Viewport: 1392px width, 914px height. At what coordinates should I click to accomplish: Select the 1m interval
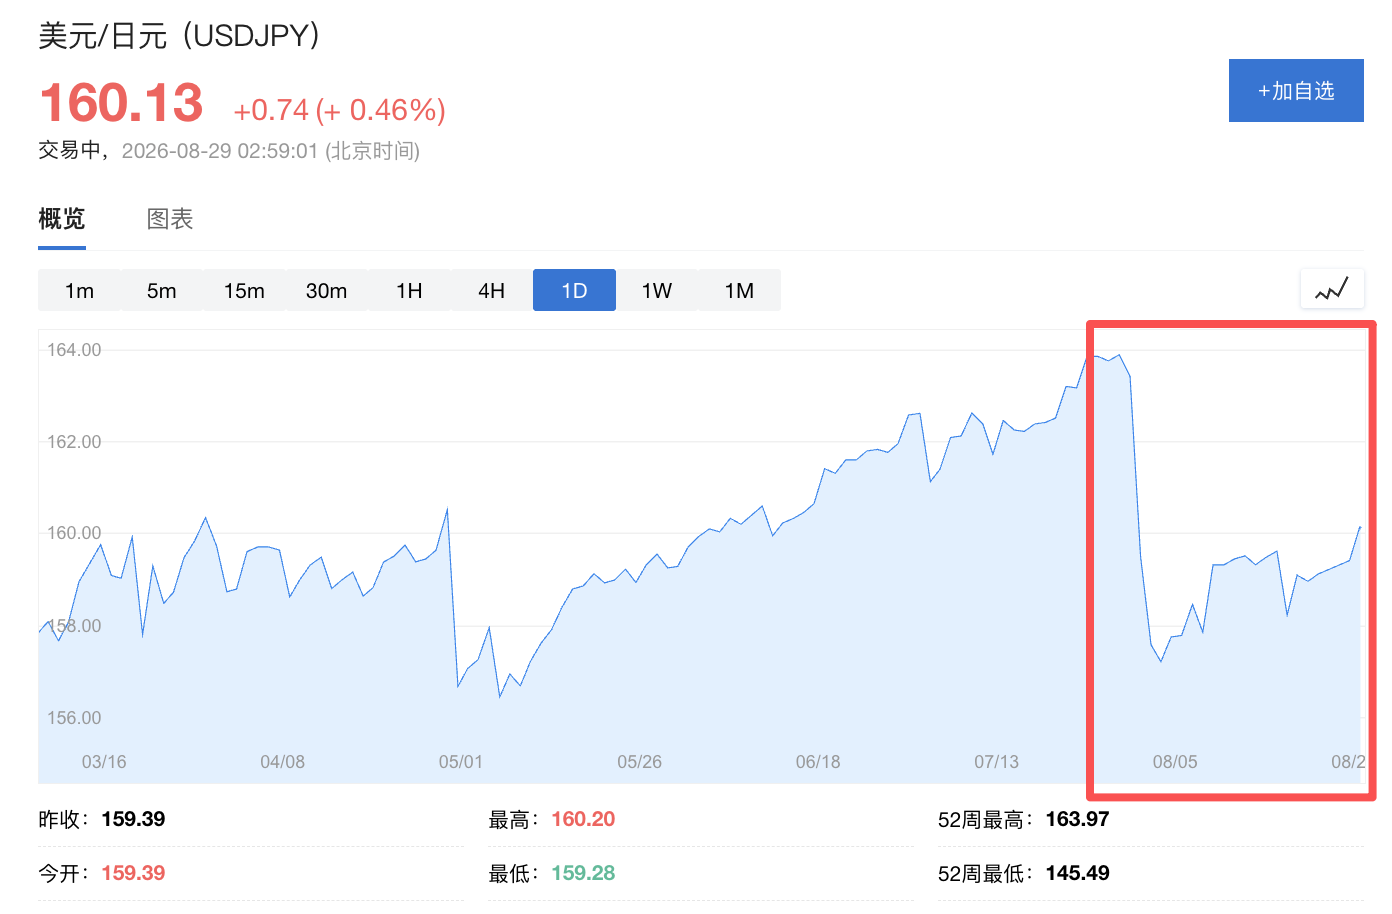(x=79, y=290)
